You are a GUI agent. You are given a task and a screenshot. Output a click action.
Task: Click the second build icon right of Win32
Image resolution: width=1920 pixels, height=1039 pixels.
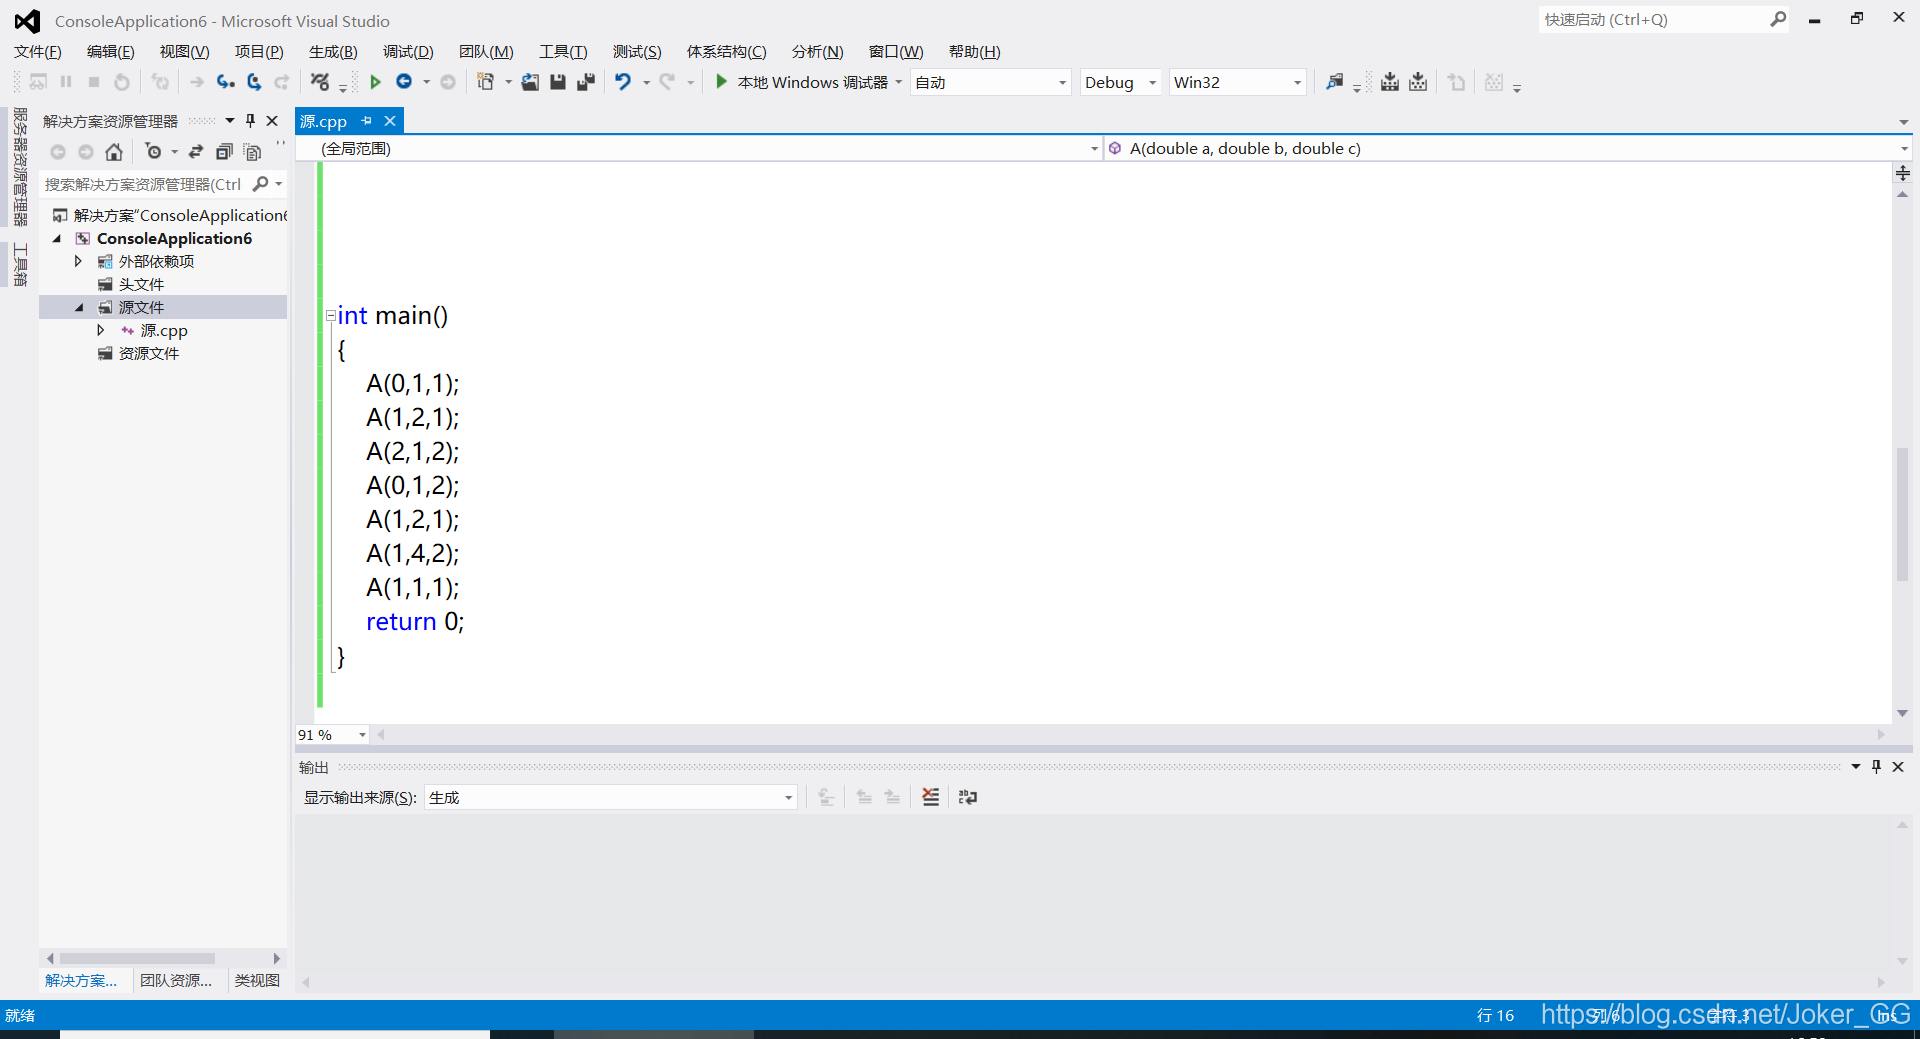pos(1418,82)
